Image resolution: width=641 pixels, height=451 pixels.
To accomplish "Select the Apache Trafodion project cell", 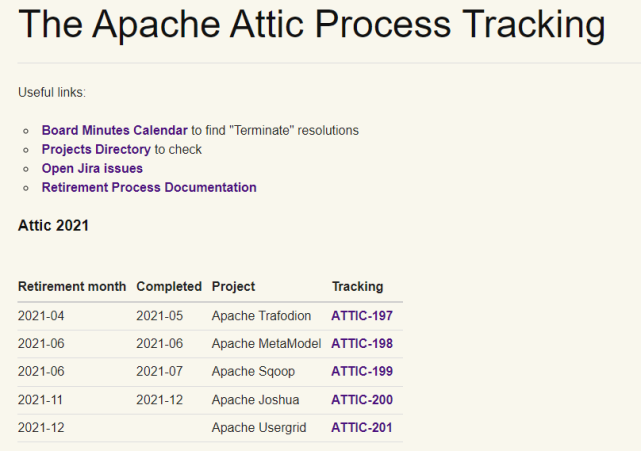I will click(x=261, y=316).
